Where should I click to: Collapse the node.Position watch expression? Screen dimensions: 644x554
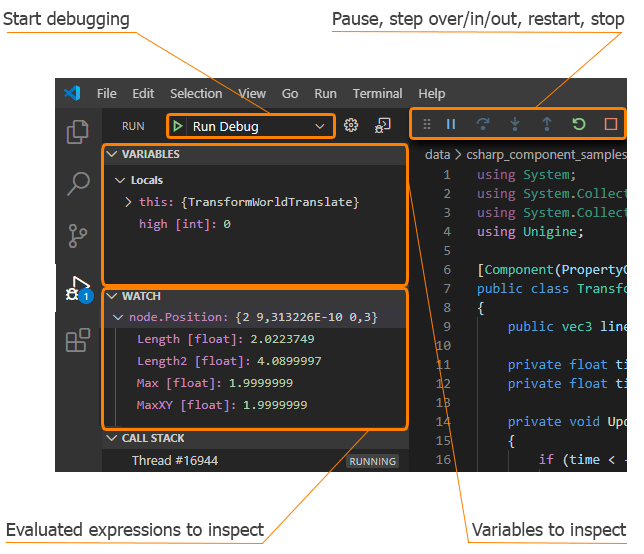pyautogui.click(x=119, y=317)
